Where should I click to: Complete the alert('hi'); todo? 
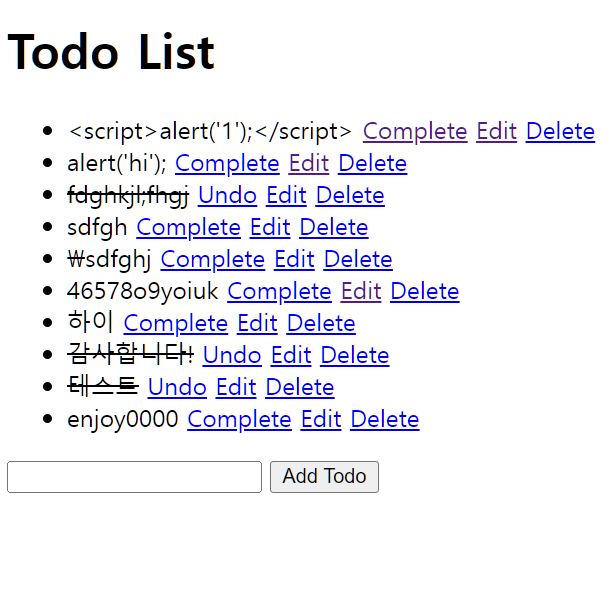click(x=227, y=164)
